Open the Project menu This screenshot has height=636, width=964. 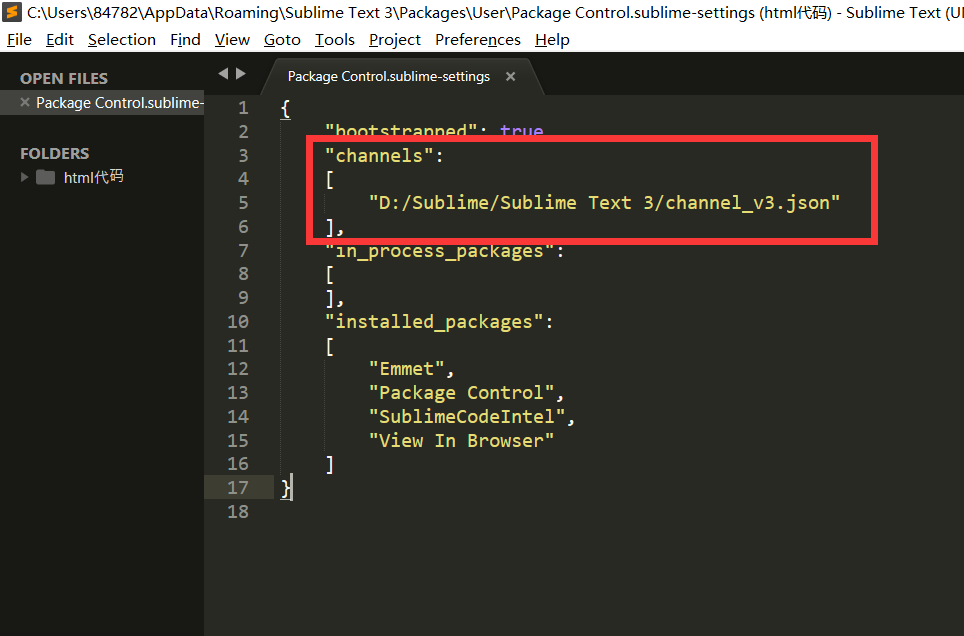click(x=395, y=40)
